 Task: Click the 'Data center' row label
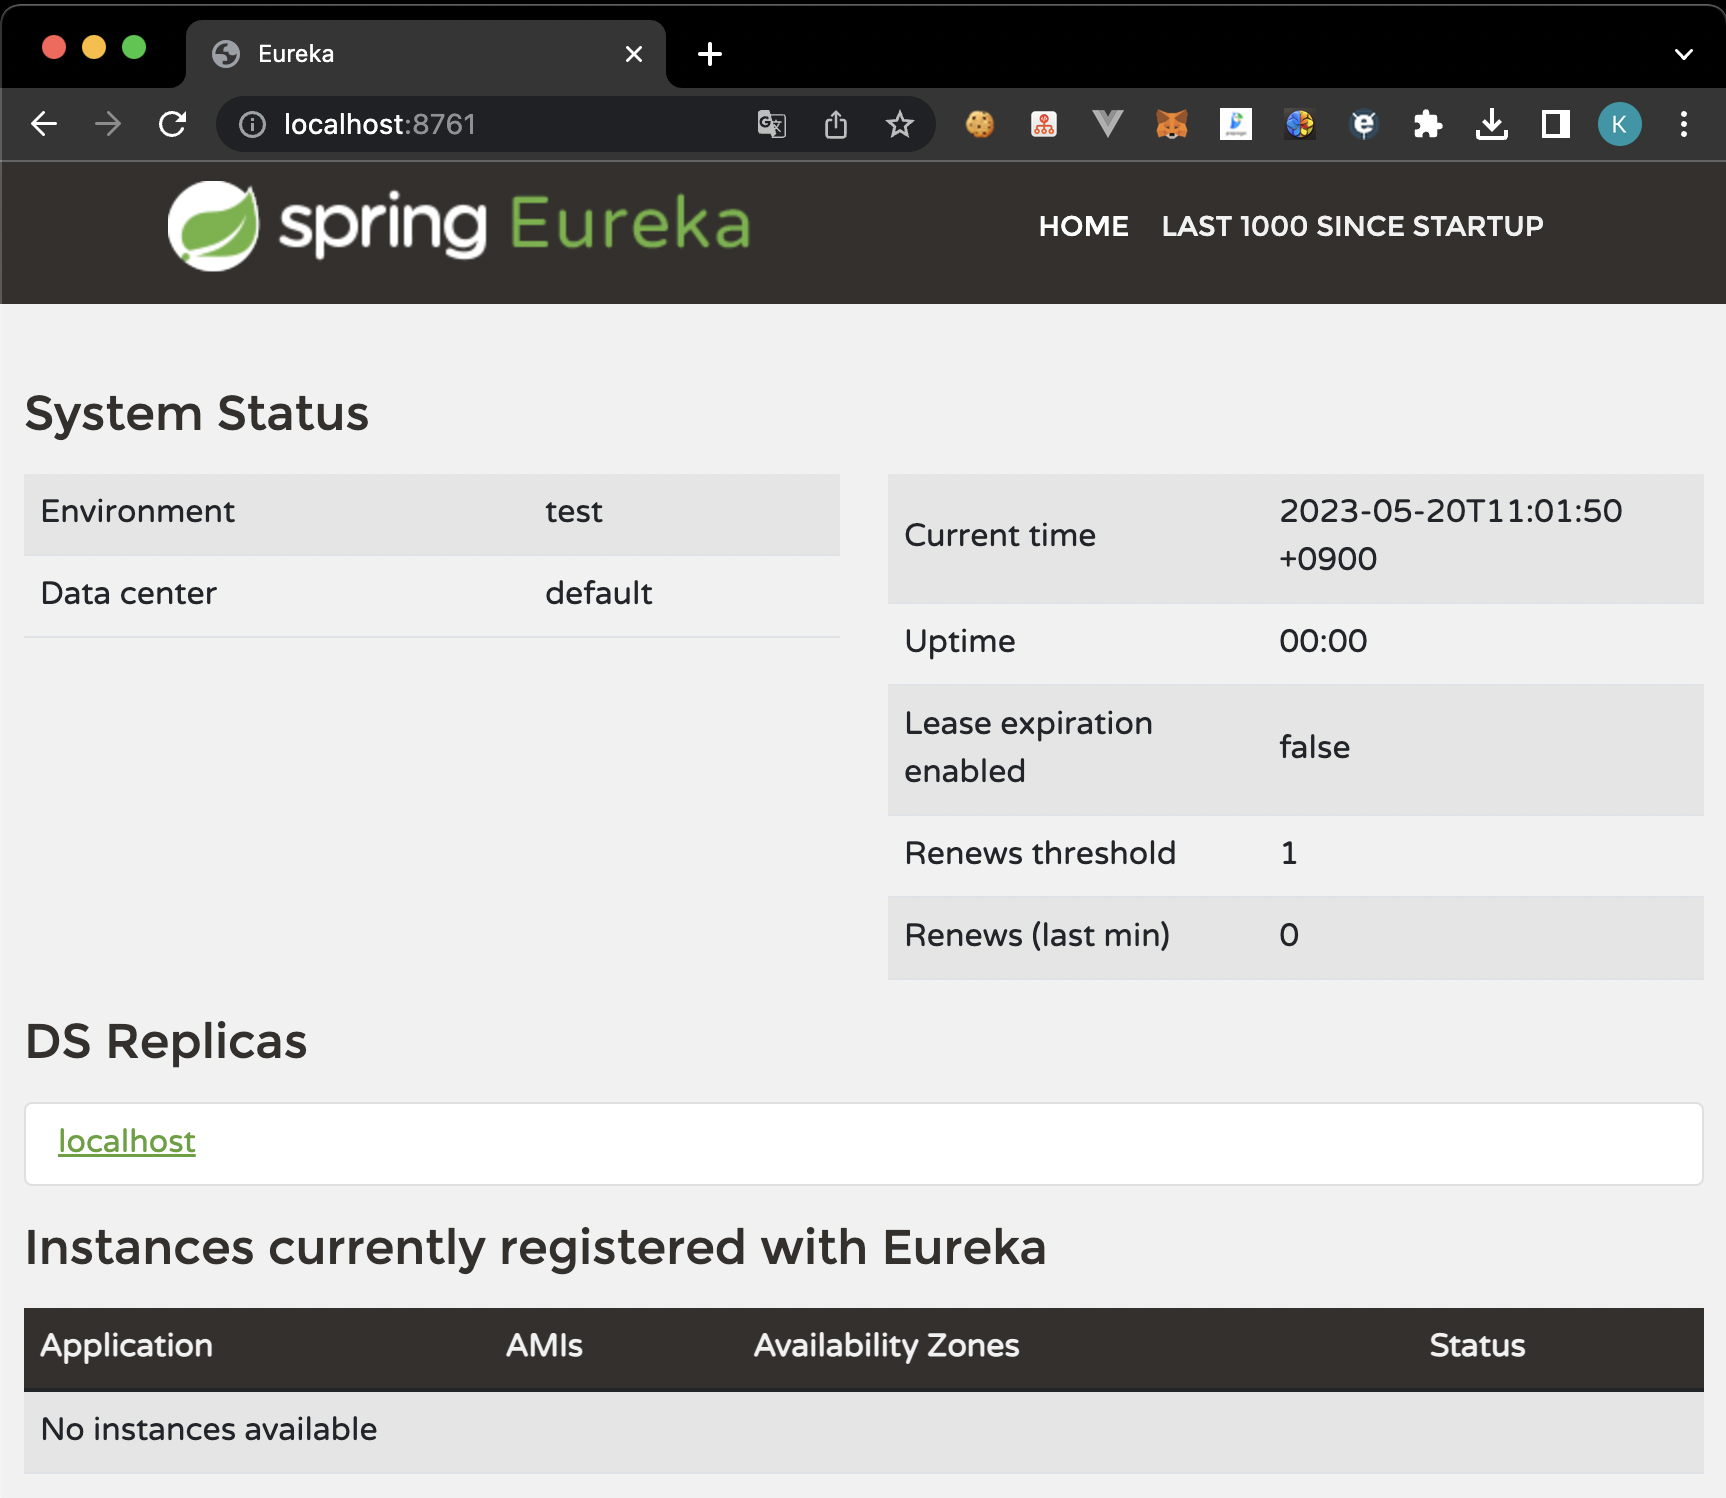coord(129,593)
